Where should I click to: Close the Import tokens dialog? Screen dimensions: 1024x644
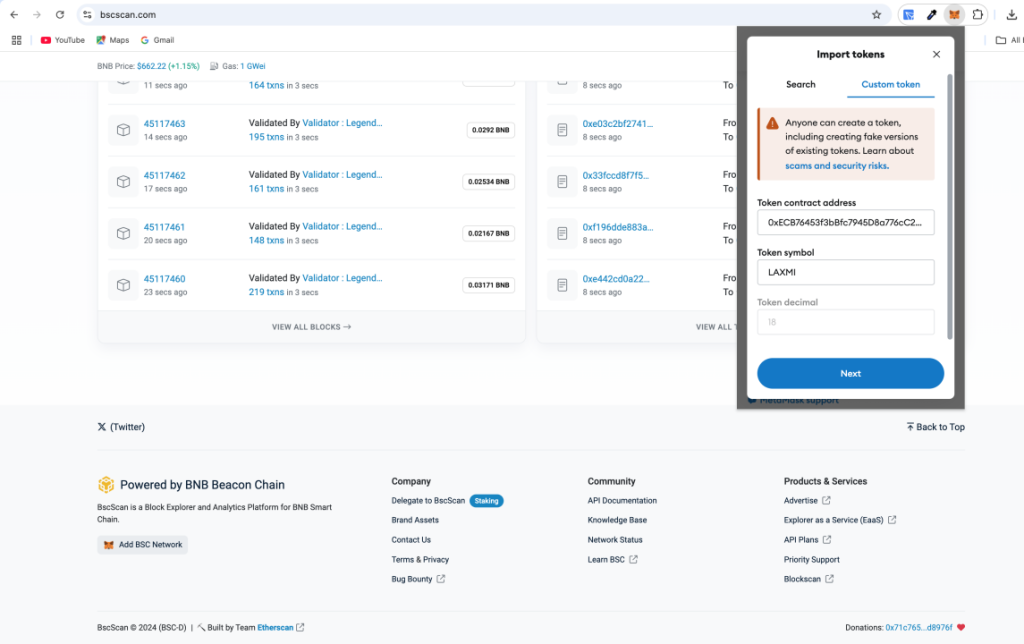click(x=936, y=54)
